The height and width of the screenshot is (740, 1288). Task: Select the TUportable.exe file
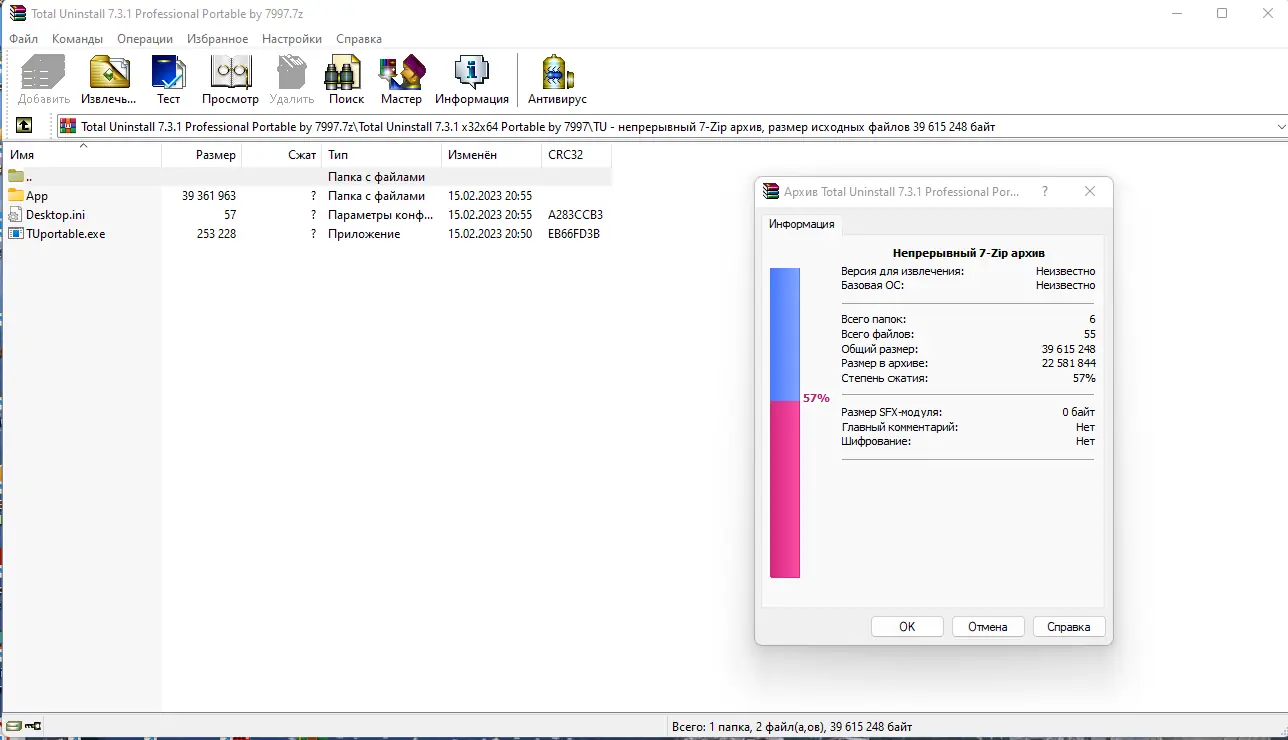click(x=64, y=233)
